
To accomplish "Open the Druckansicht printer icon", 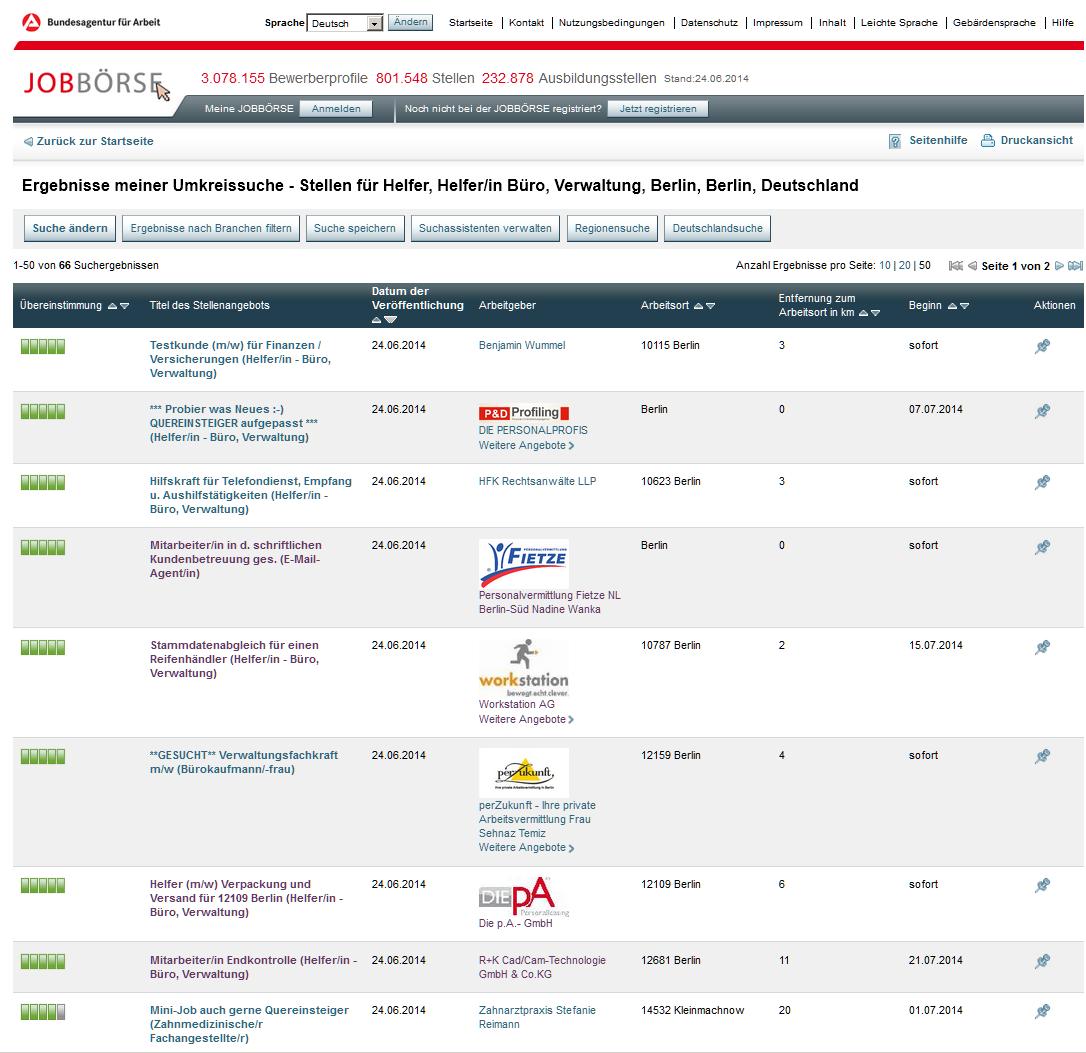I will (988, 141).
